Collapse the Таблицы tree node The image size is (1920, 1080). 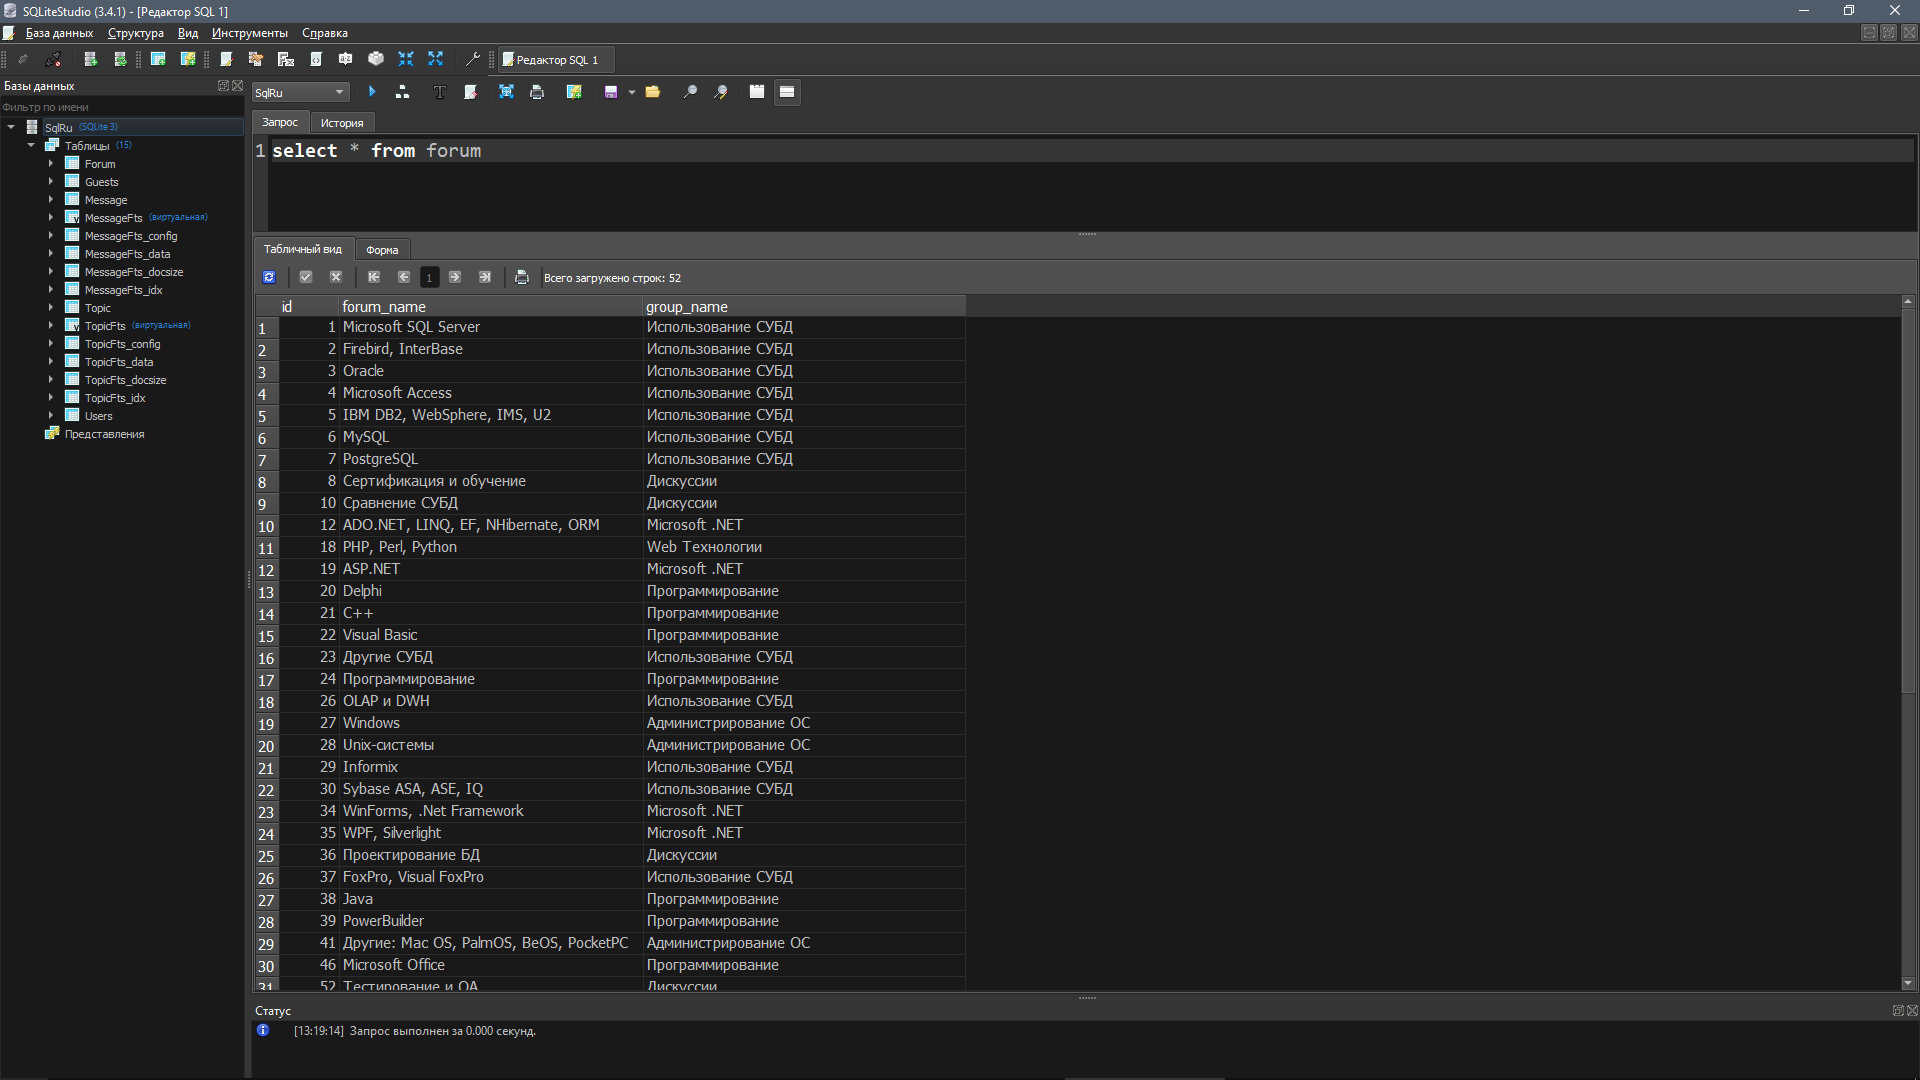click(x=31, y=145)
